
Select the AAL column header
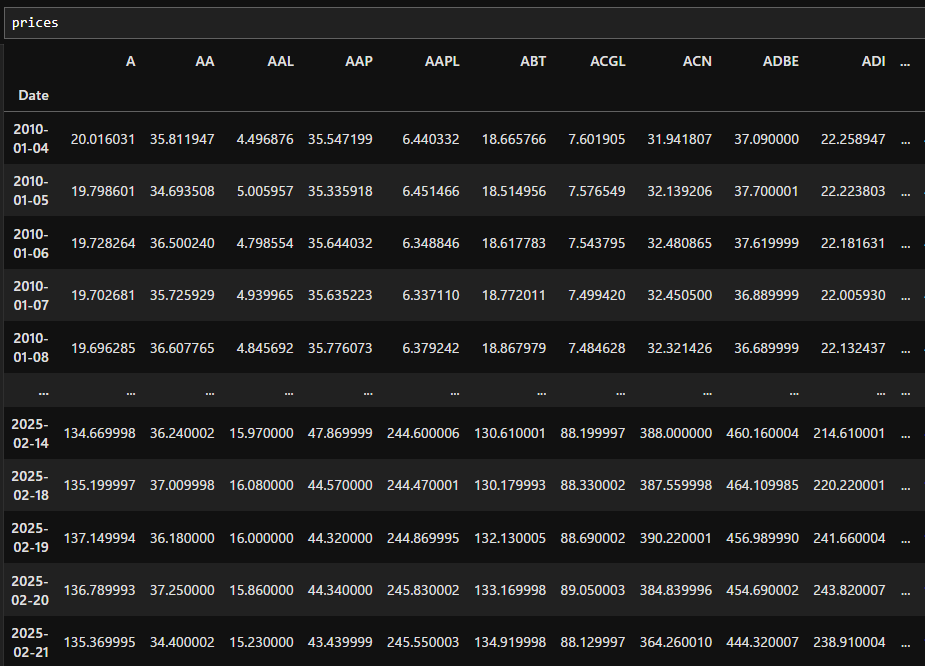click(x=280, y=61)
